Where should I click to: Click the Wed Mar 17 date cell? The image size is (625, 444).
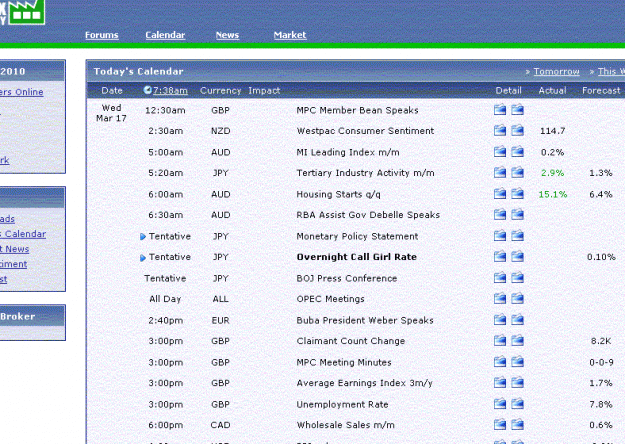pyautogui.click(x=111, y=113)
